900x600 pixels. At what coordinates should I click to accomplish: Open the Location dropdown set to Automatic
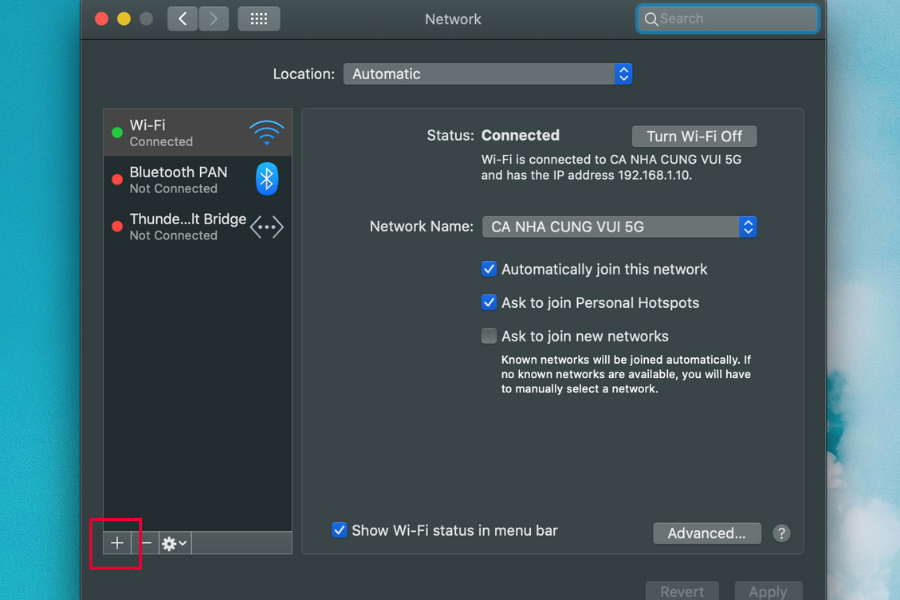pyautogui.click(x=487, y=74)
